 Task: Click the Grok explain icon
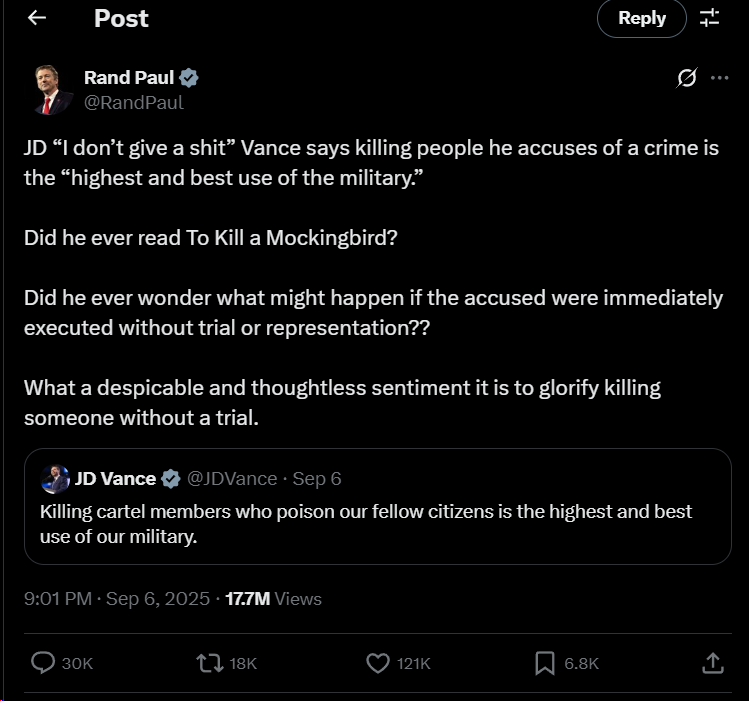[686, 79]
